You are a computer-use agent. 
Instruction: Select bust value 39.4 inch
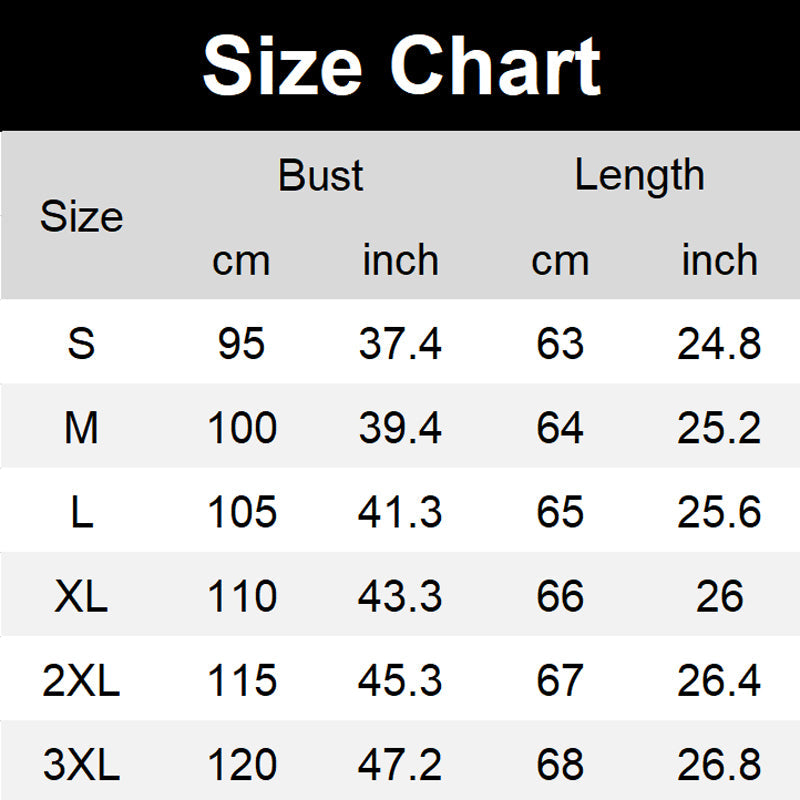[x=400, y=428]
